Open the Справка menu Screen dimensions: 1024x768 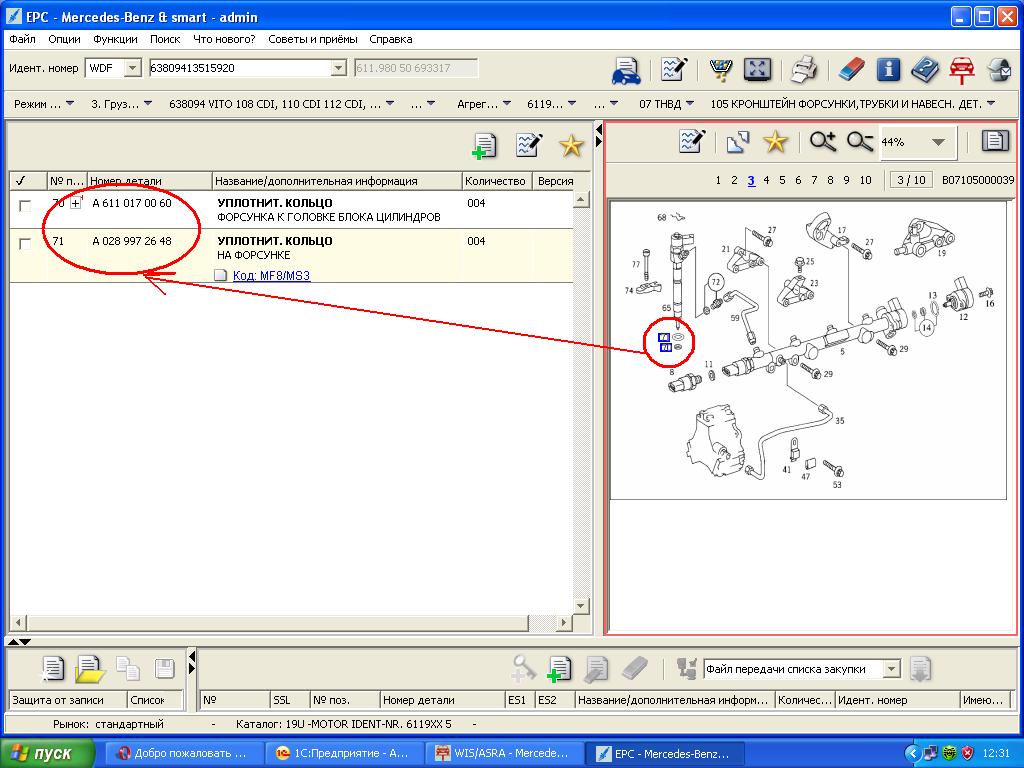[x=391, y=39]
